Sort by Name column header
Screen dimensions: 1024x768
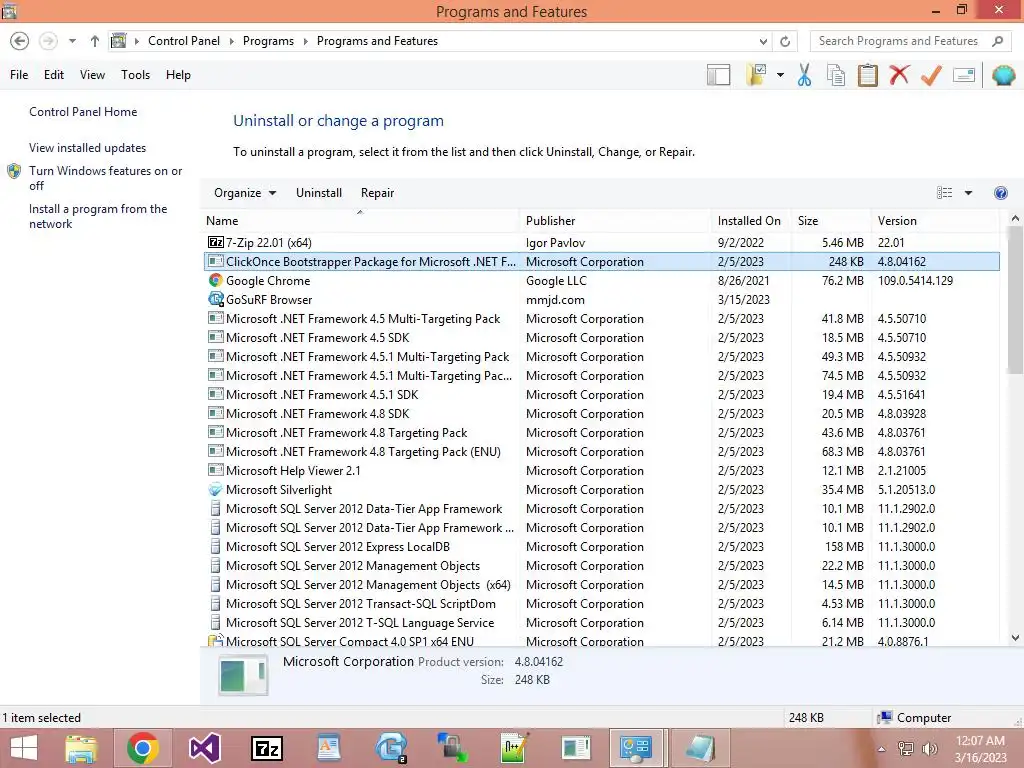point(361,221)
